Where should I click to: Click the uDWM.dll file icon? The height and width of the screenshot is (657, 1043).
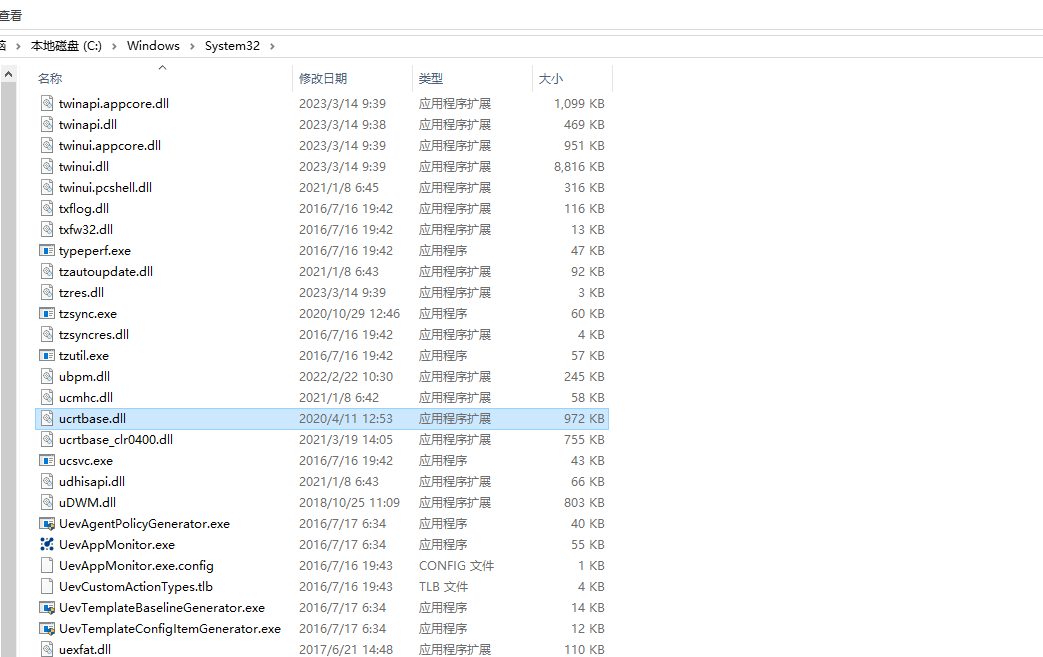46,502
